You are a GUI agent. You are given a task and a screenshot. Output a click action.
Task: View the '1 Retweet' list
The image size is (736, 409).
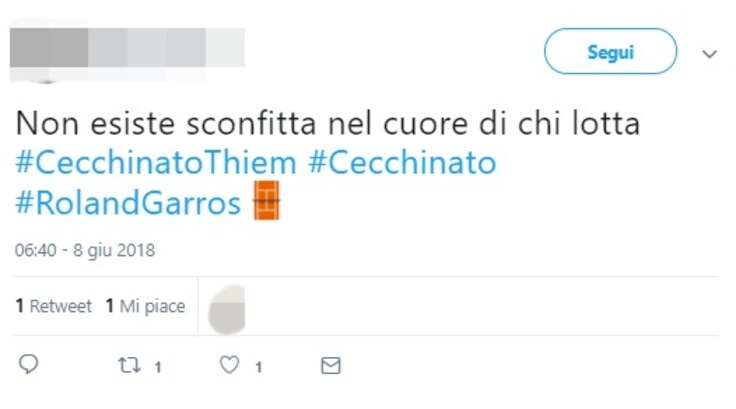click(54, 306)
